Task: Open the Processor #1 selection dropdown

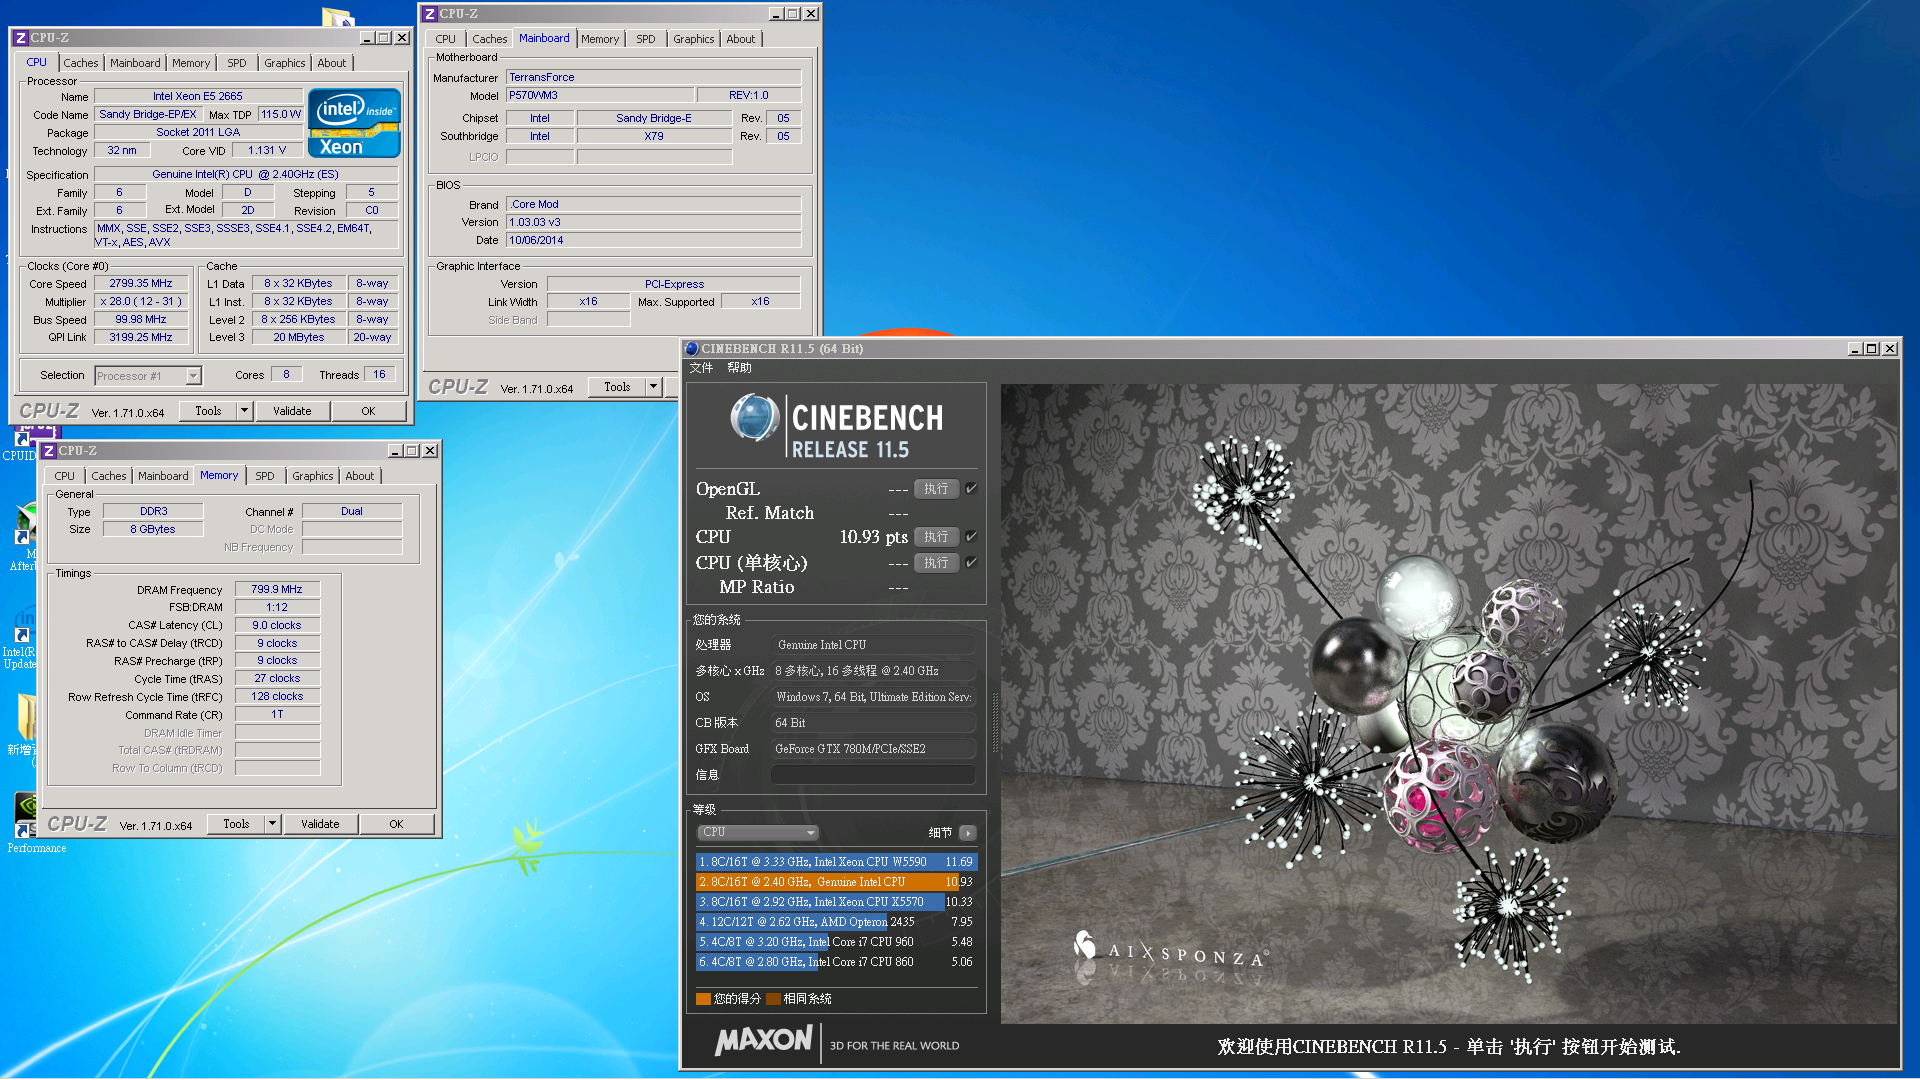Action: pyautogui.click(x=194, y=376)
